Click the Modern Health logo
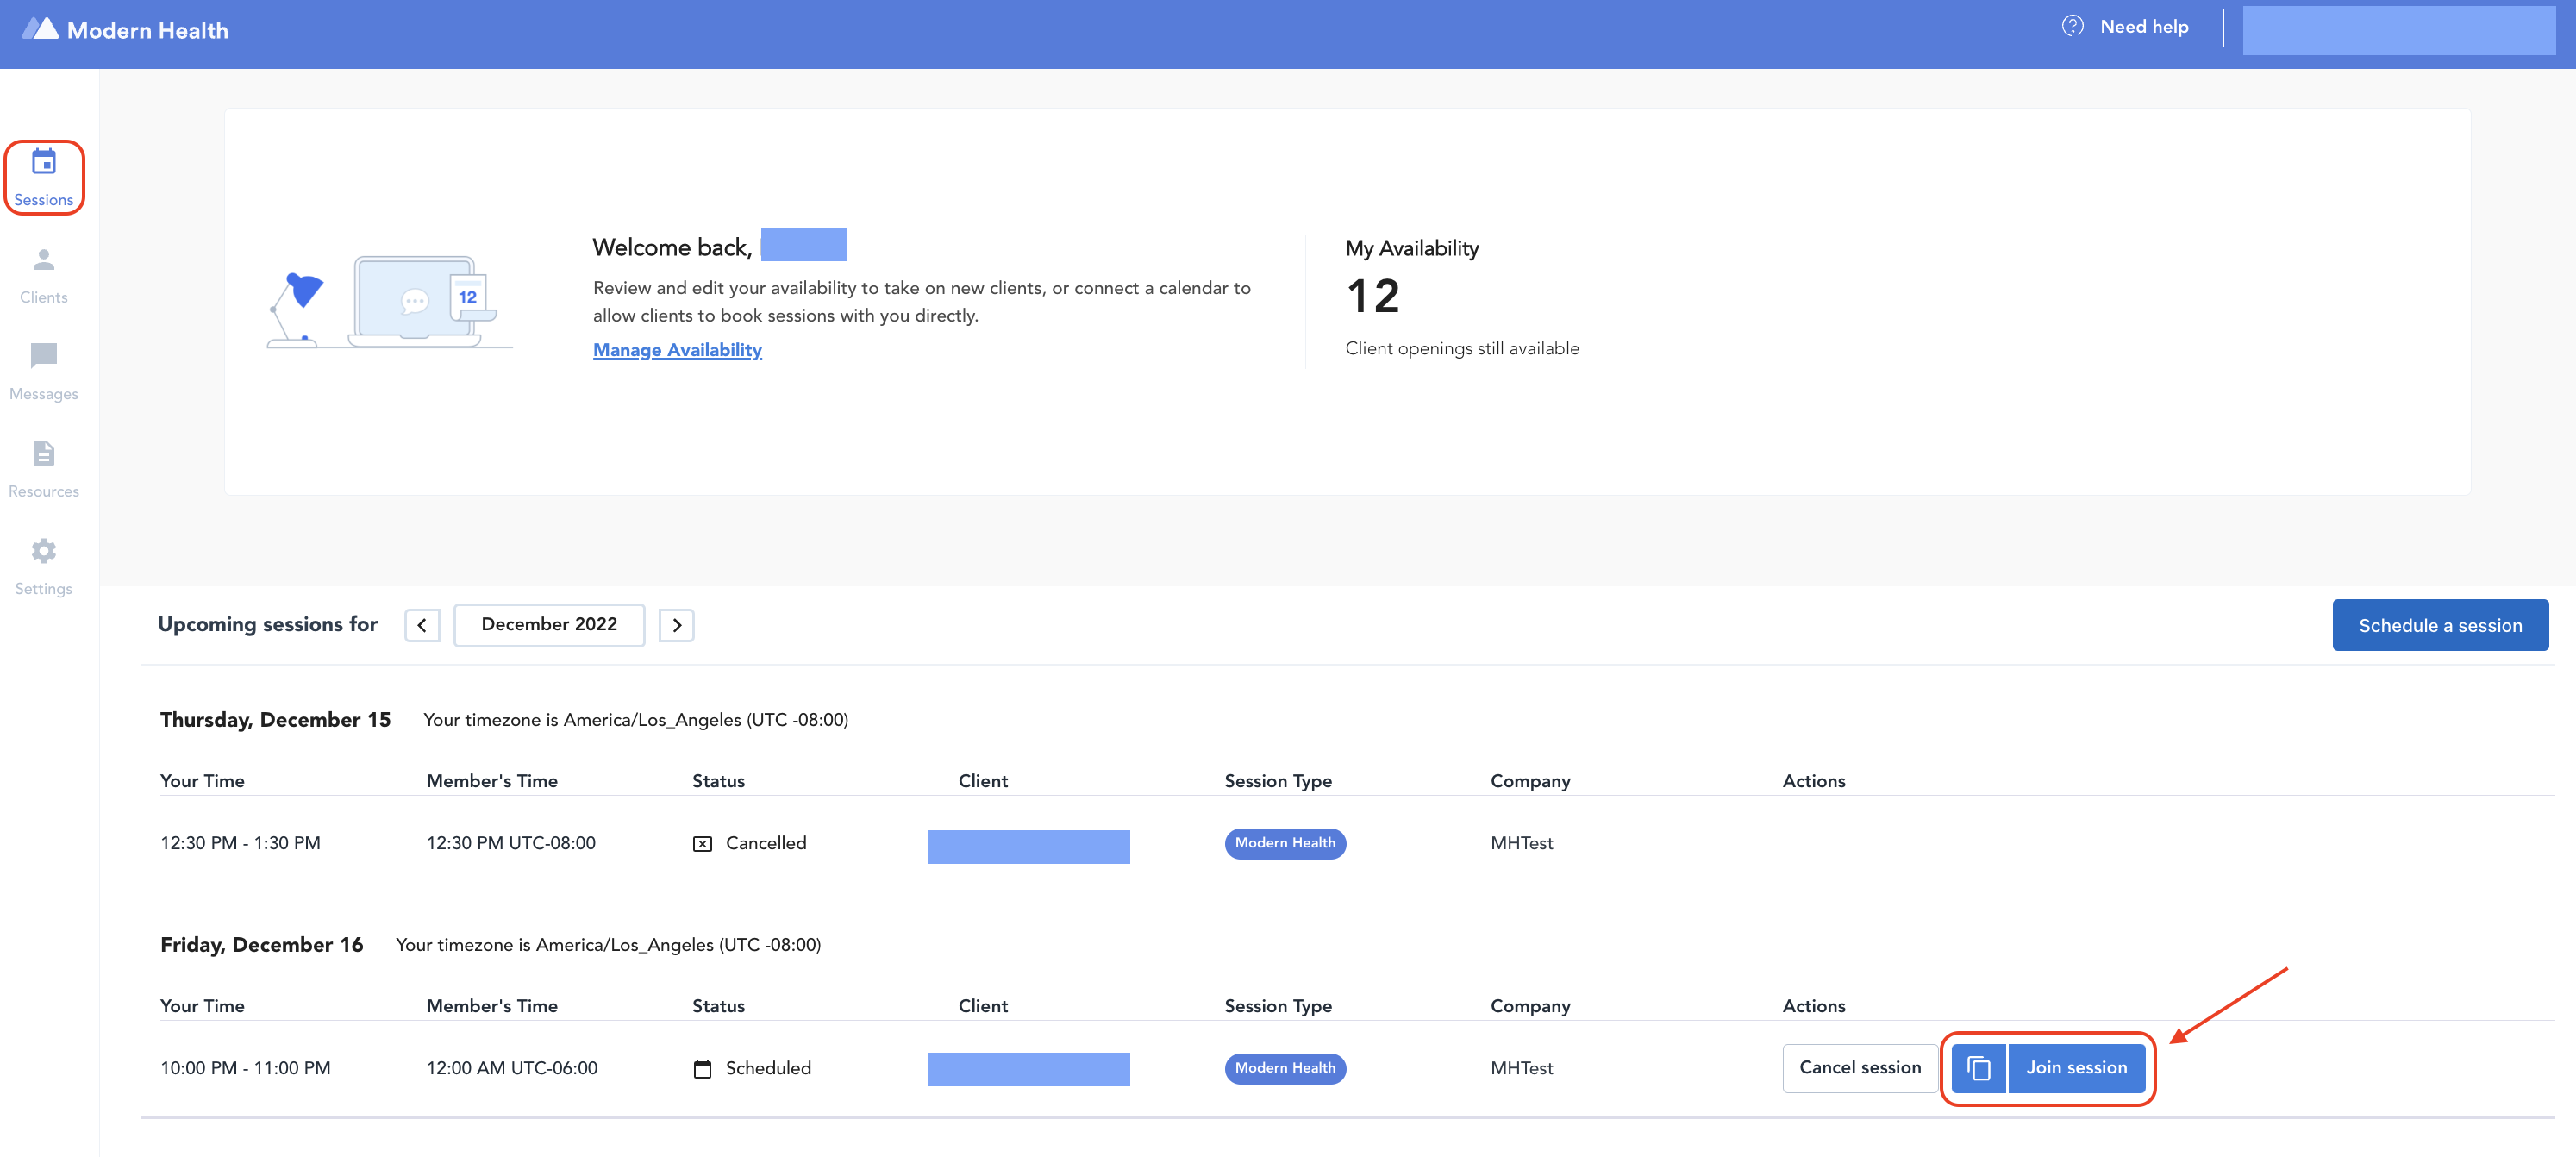 pos(126,30)
